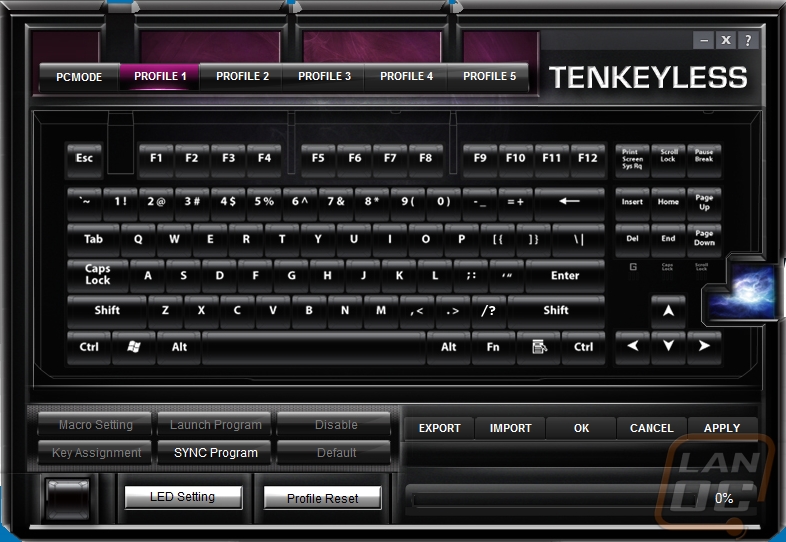Select the Page Down key
The height and width of the screenshot is (542, 786).
704,240
